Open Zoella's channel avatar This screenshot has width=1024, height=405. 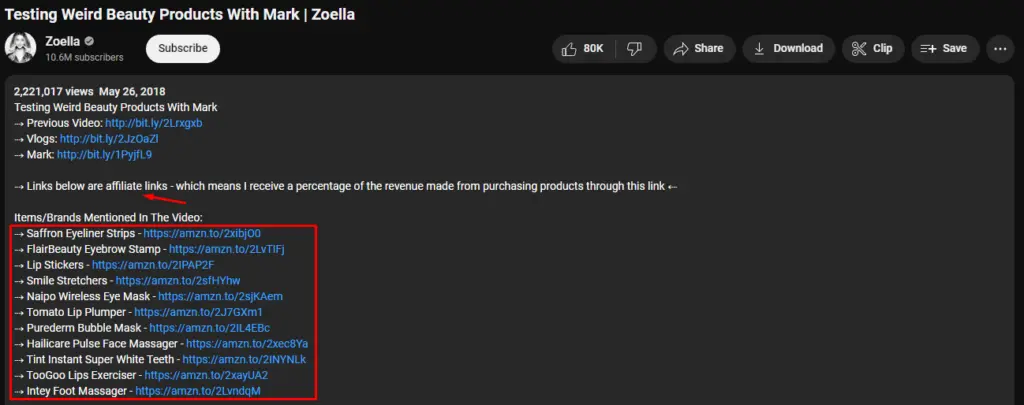[x=21, y=49]
